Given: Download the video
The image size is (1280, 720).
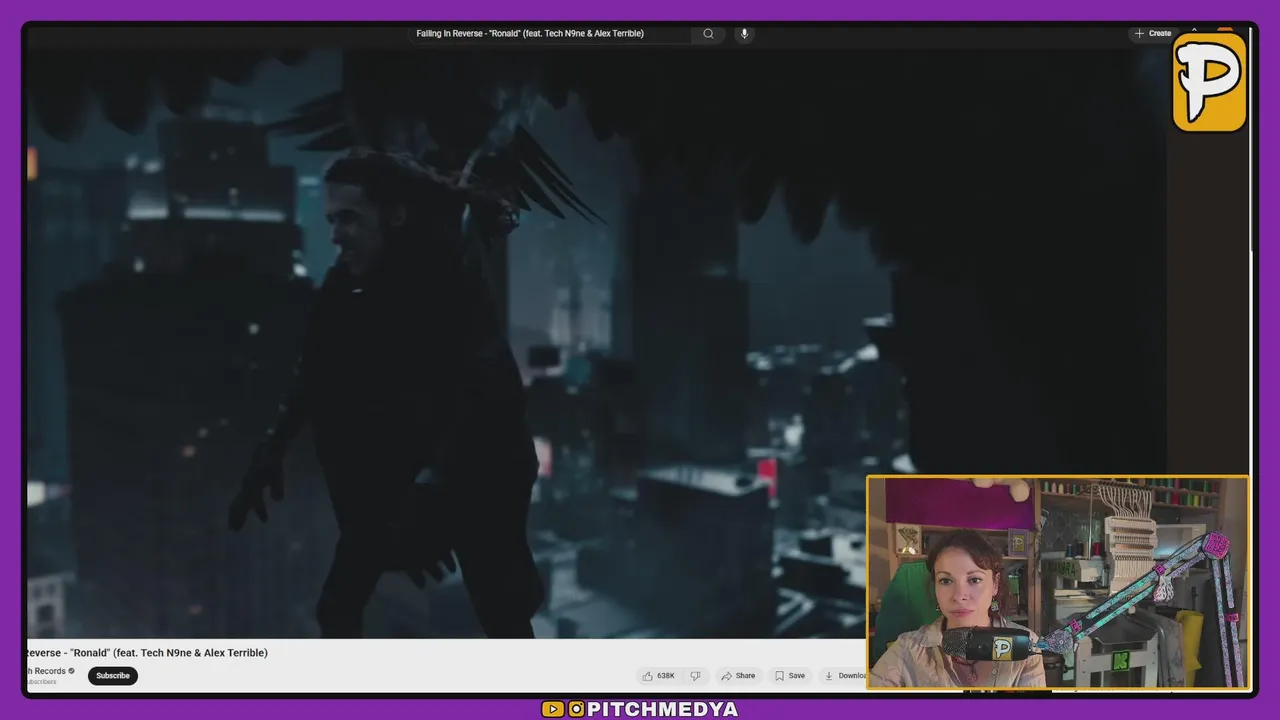Looking at the screenshot, I should (x=845, y=676).
